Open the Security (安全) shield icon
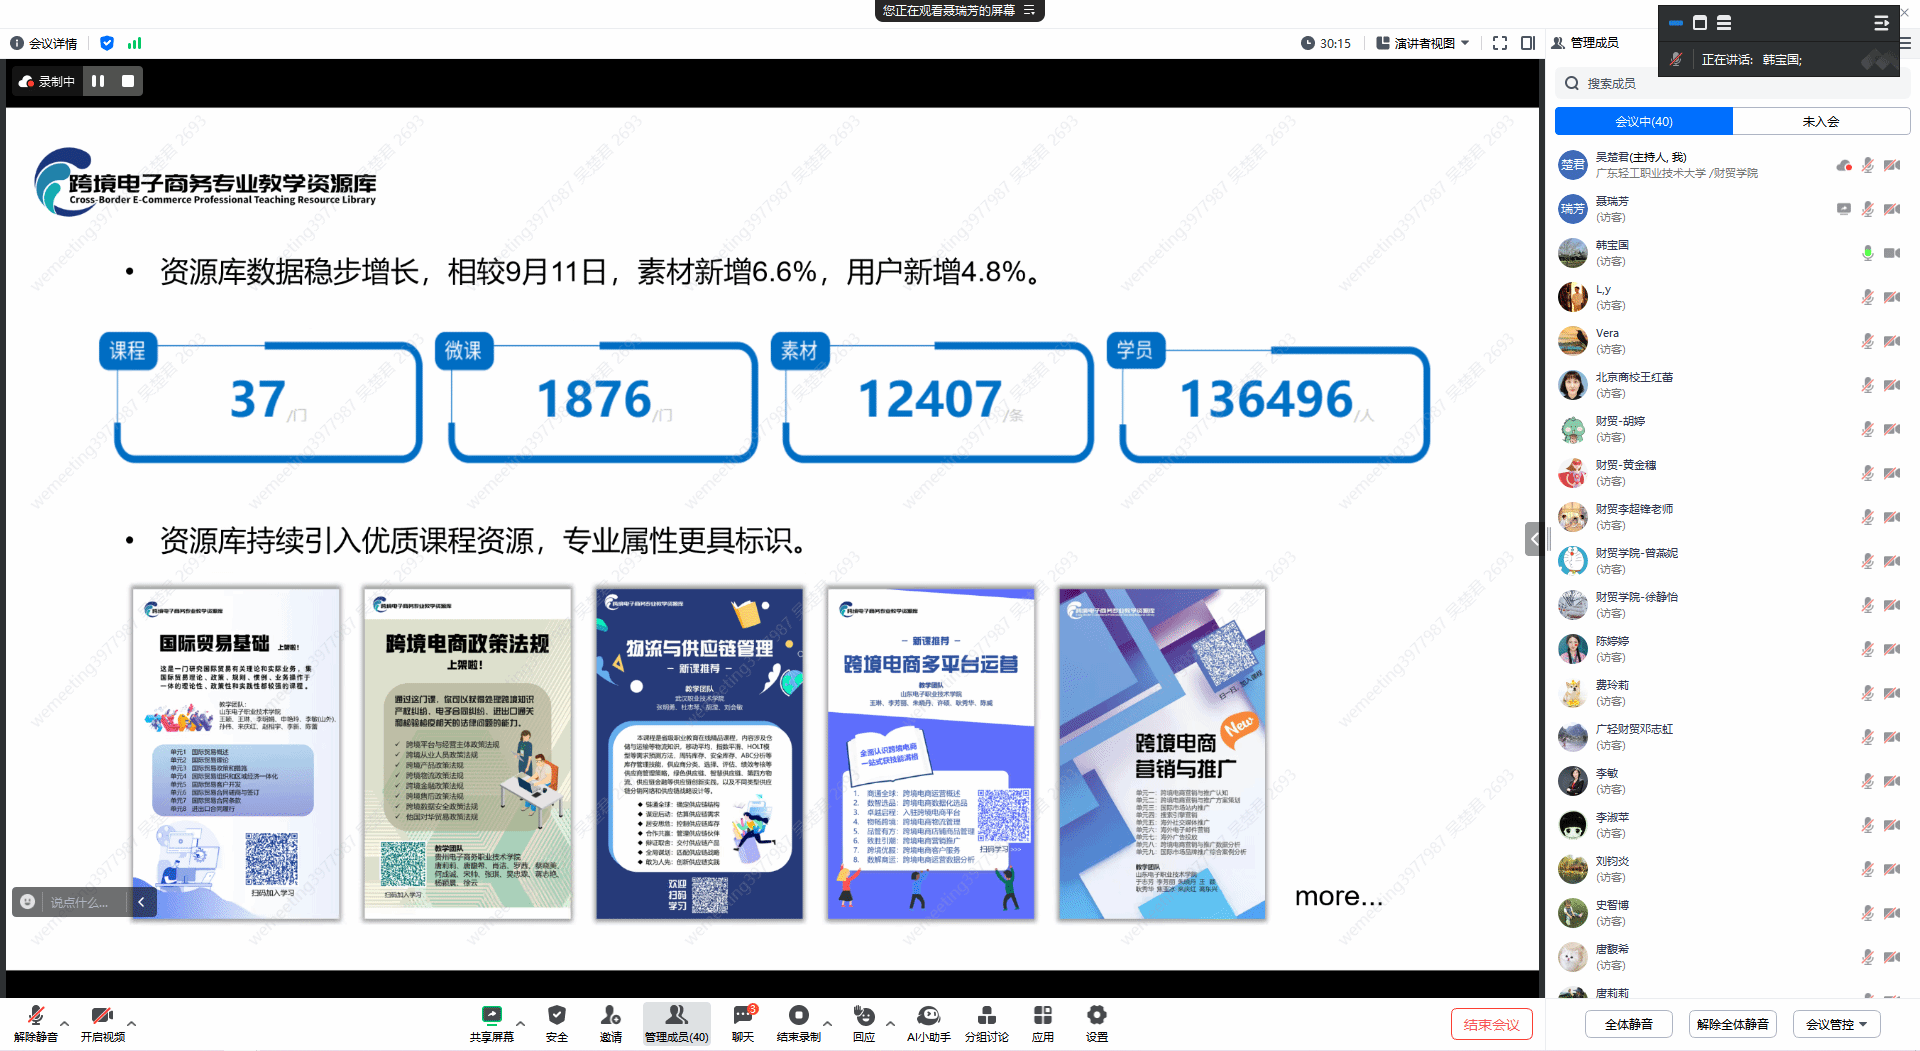This screenshot has height=1051, width=1920. coord(557,1016)
